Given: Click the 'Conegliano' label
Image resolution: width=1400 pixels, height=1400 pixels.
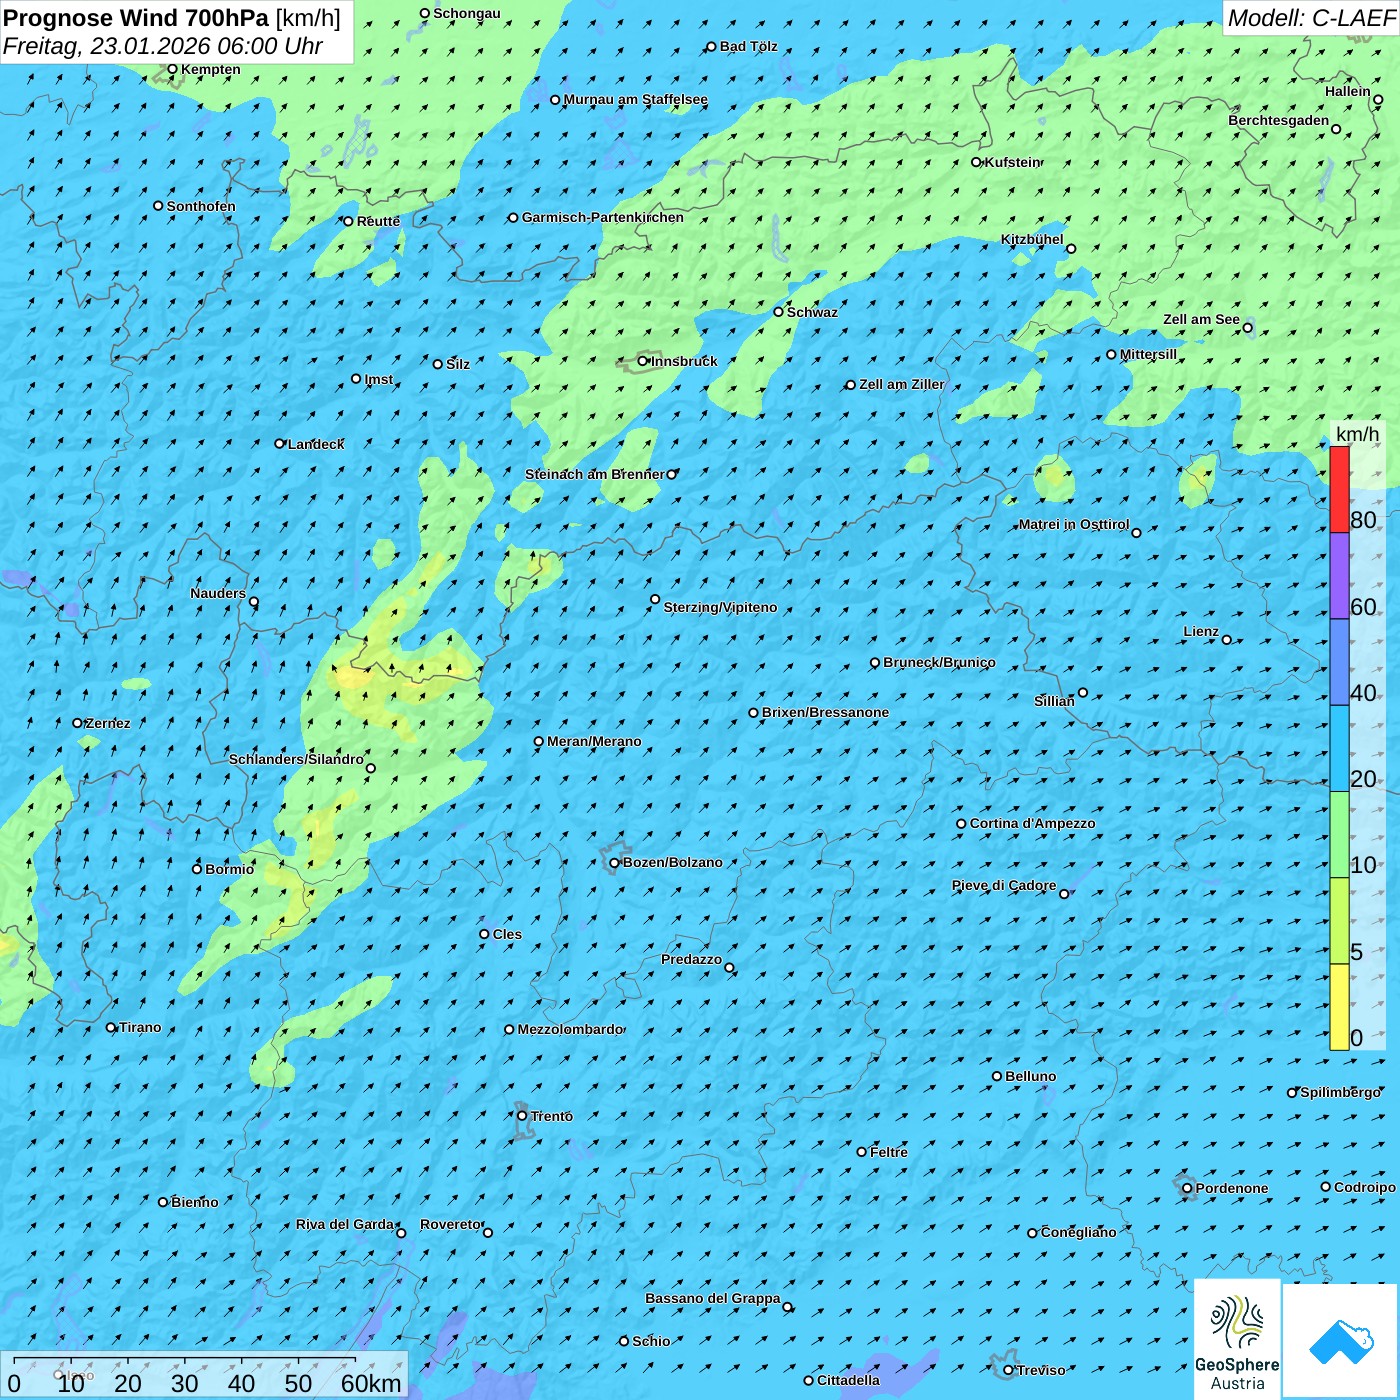Looking at the screenshot, I should pyautogui.click(x=1078, y=1232).
